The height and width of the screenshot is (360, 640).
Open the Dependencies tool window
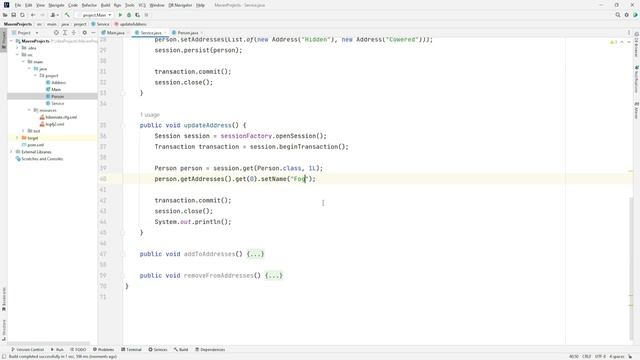(x=210, y=350)
